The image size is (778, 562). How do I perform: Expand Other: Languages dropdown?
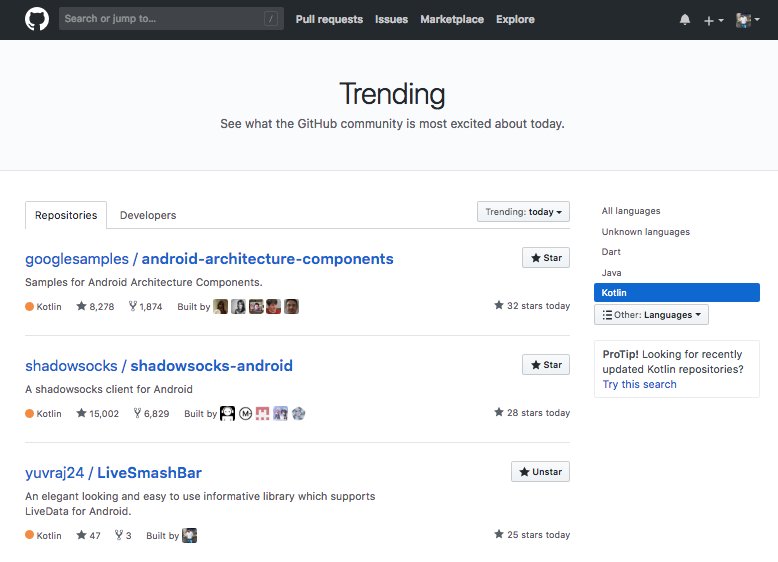click(651, 315)
